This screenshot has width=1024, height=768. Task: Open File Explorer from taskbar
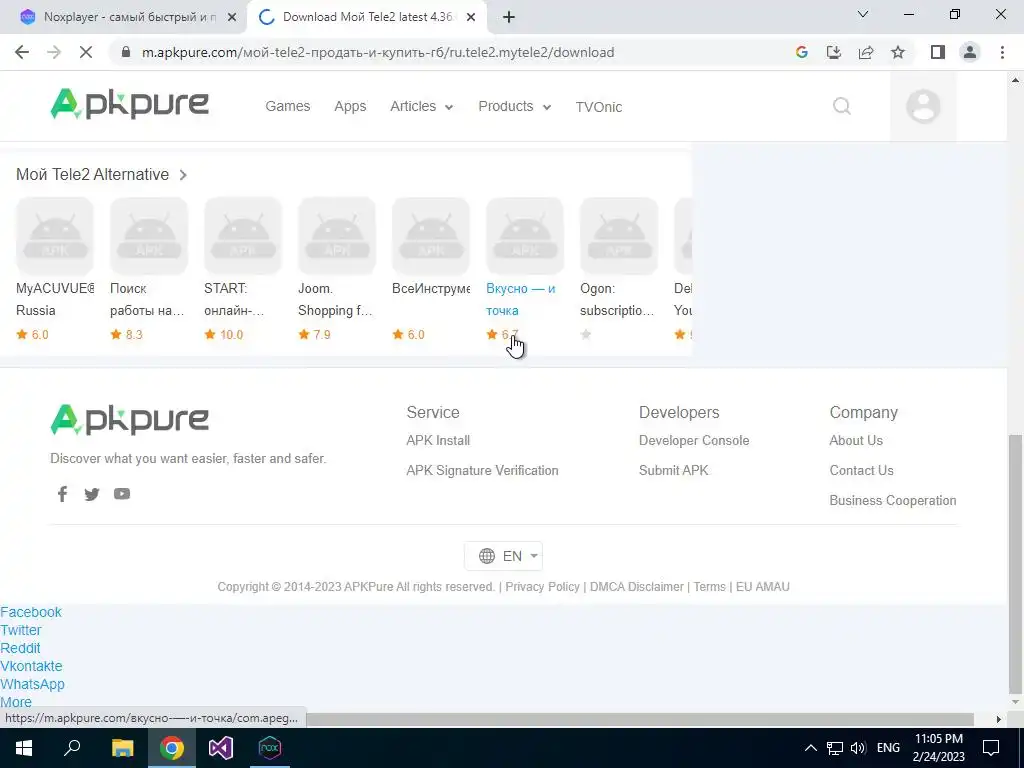click(x=122, y=748)
